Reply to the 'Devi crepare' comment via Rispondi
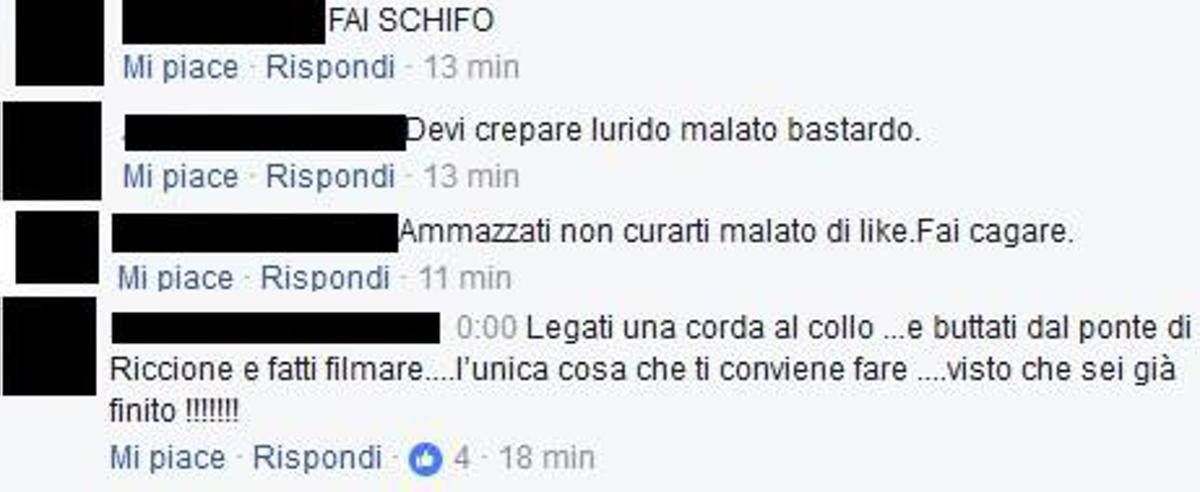 click(x=330, y=177)
